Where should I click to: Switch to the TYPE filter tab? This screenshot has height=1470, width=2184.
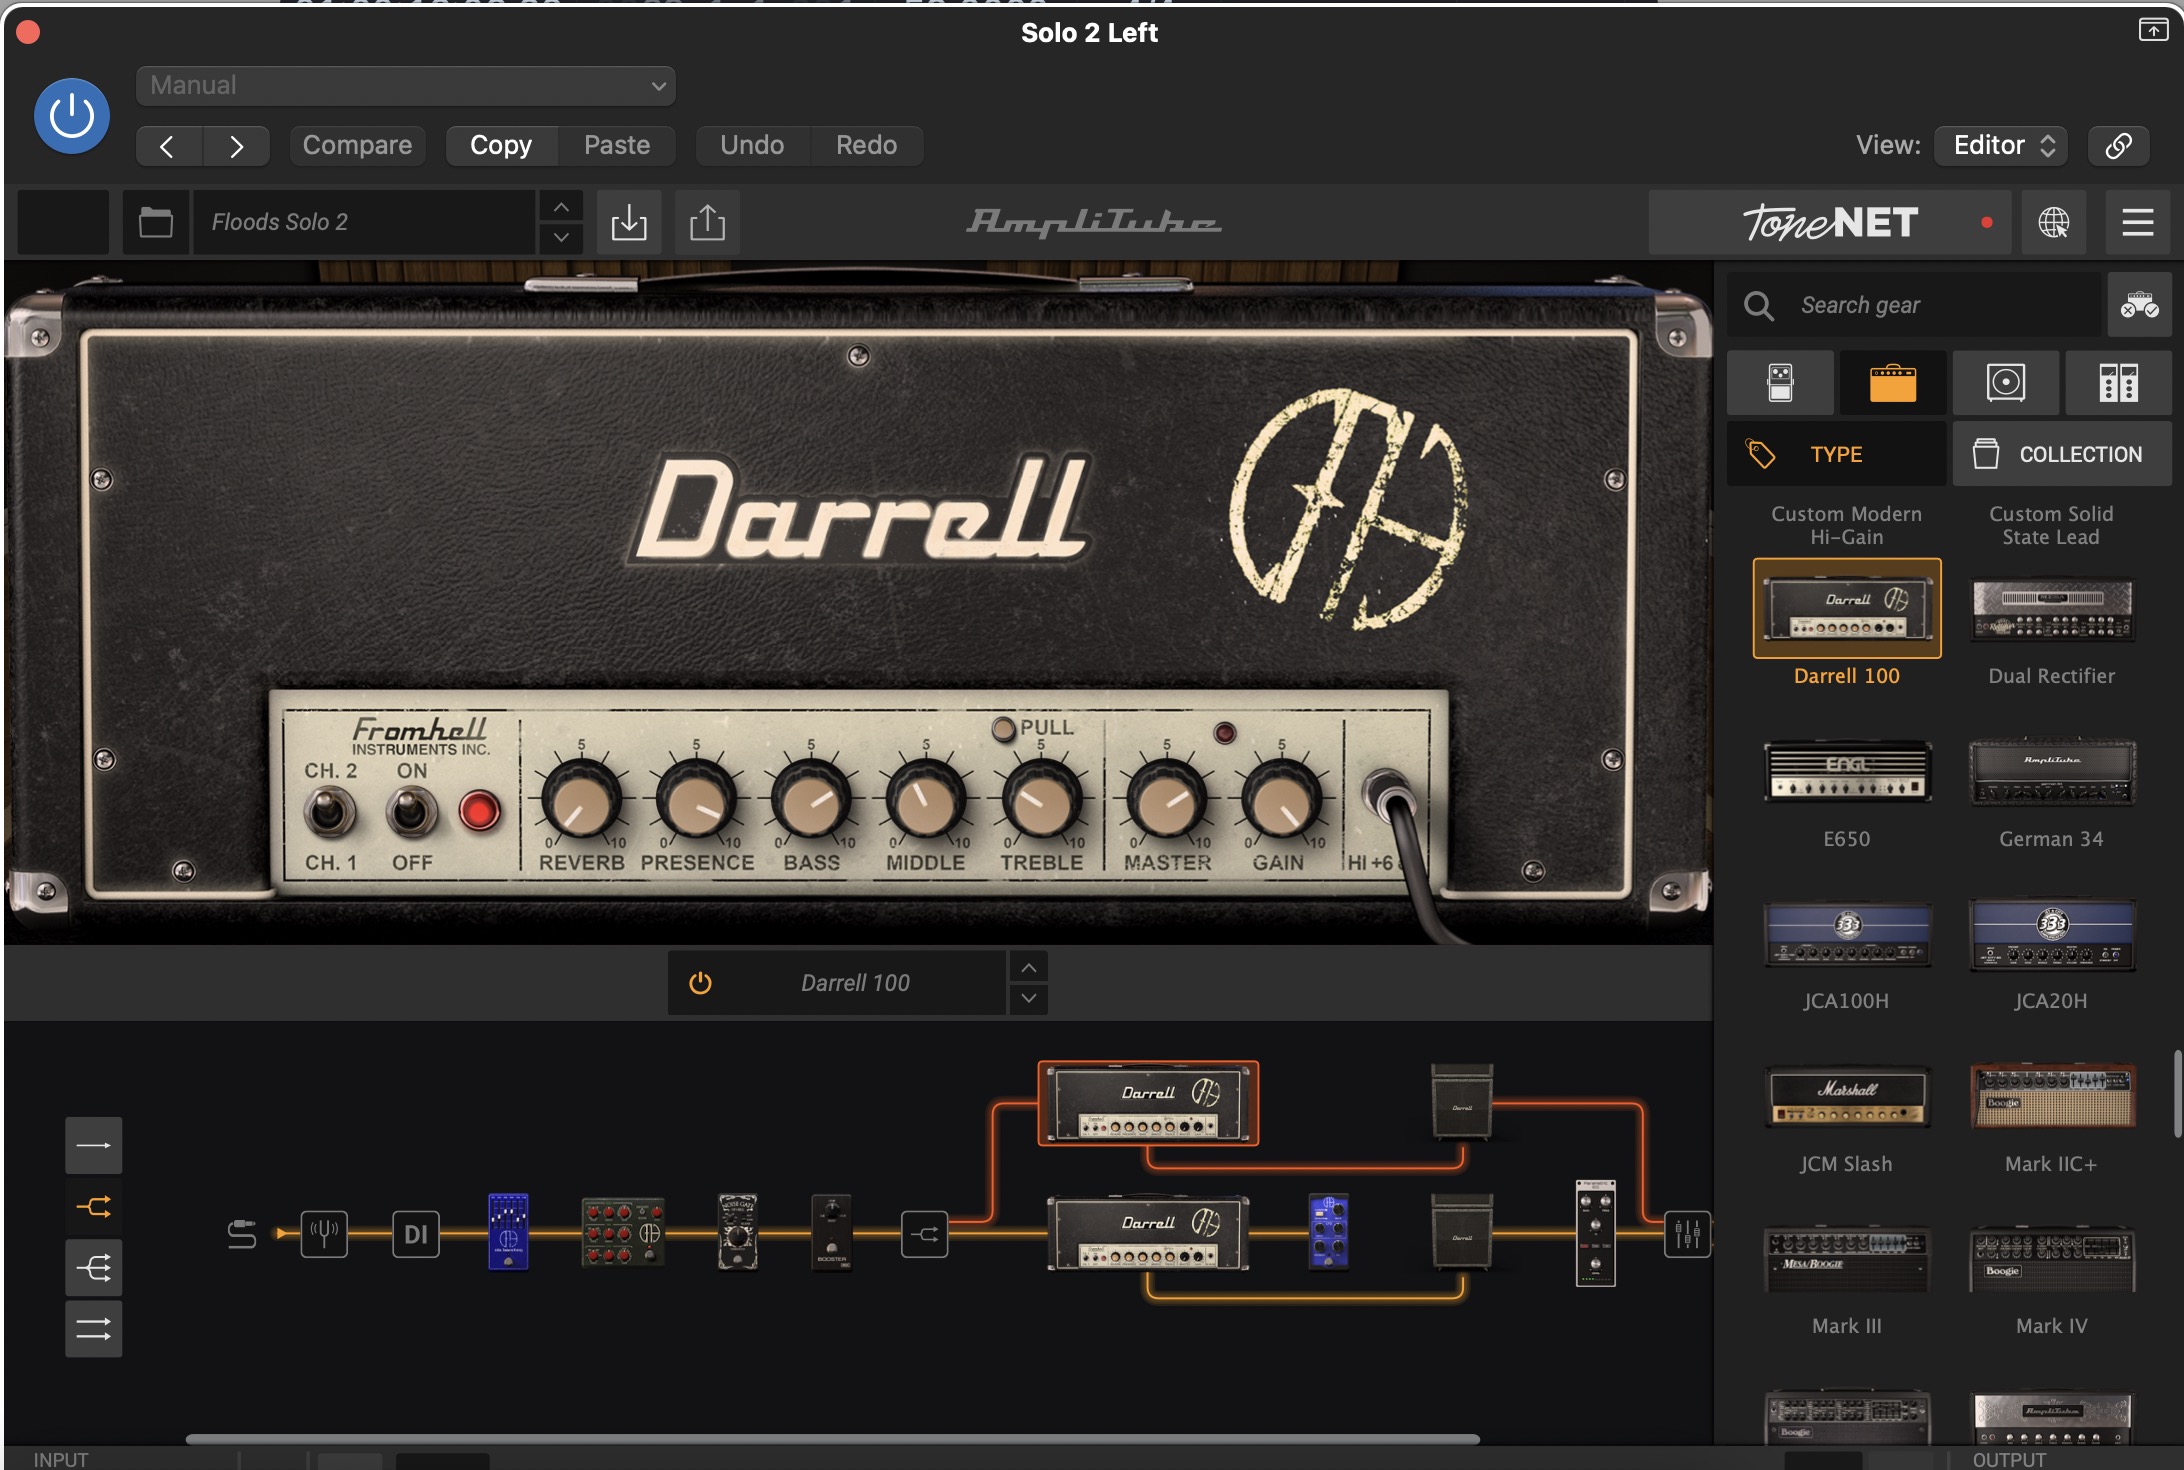1837,454
